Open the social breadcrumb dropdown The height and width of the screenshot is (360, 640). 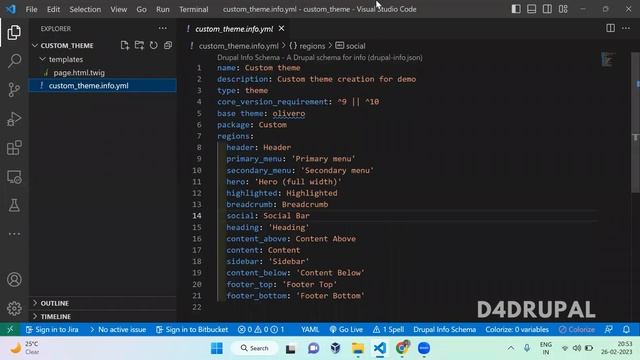pos(350,46)
